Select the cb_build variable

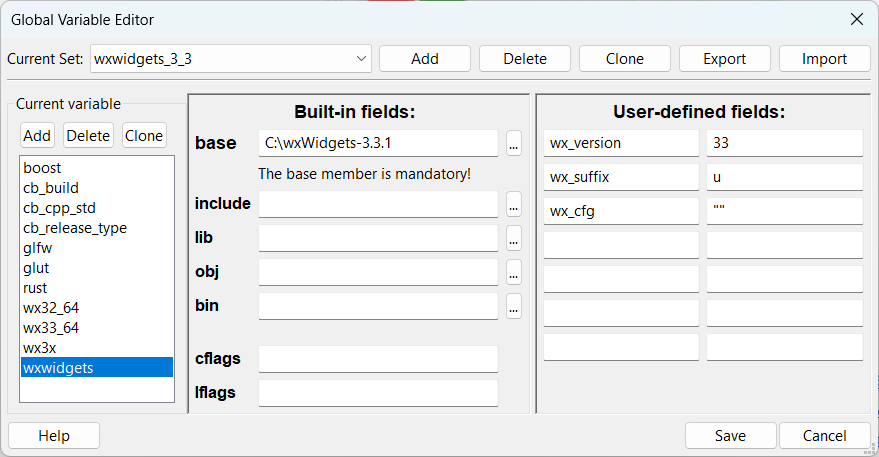pos(97,188)
